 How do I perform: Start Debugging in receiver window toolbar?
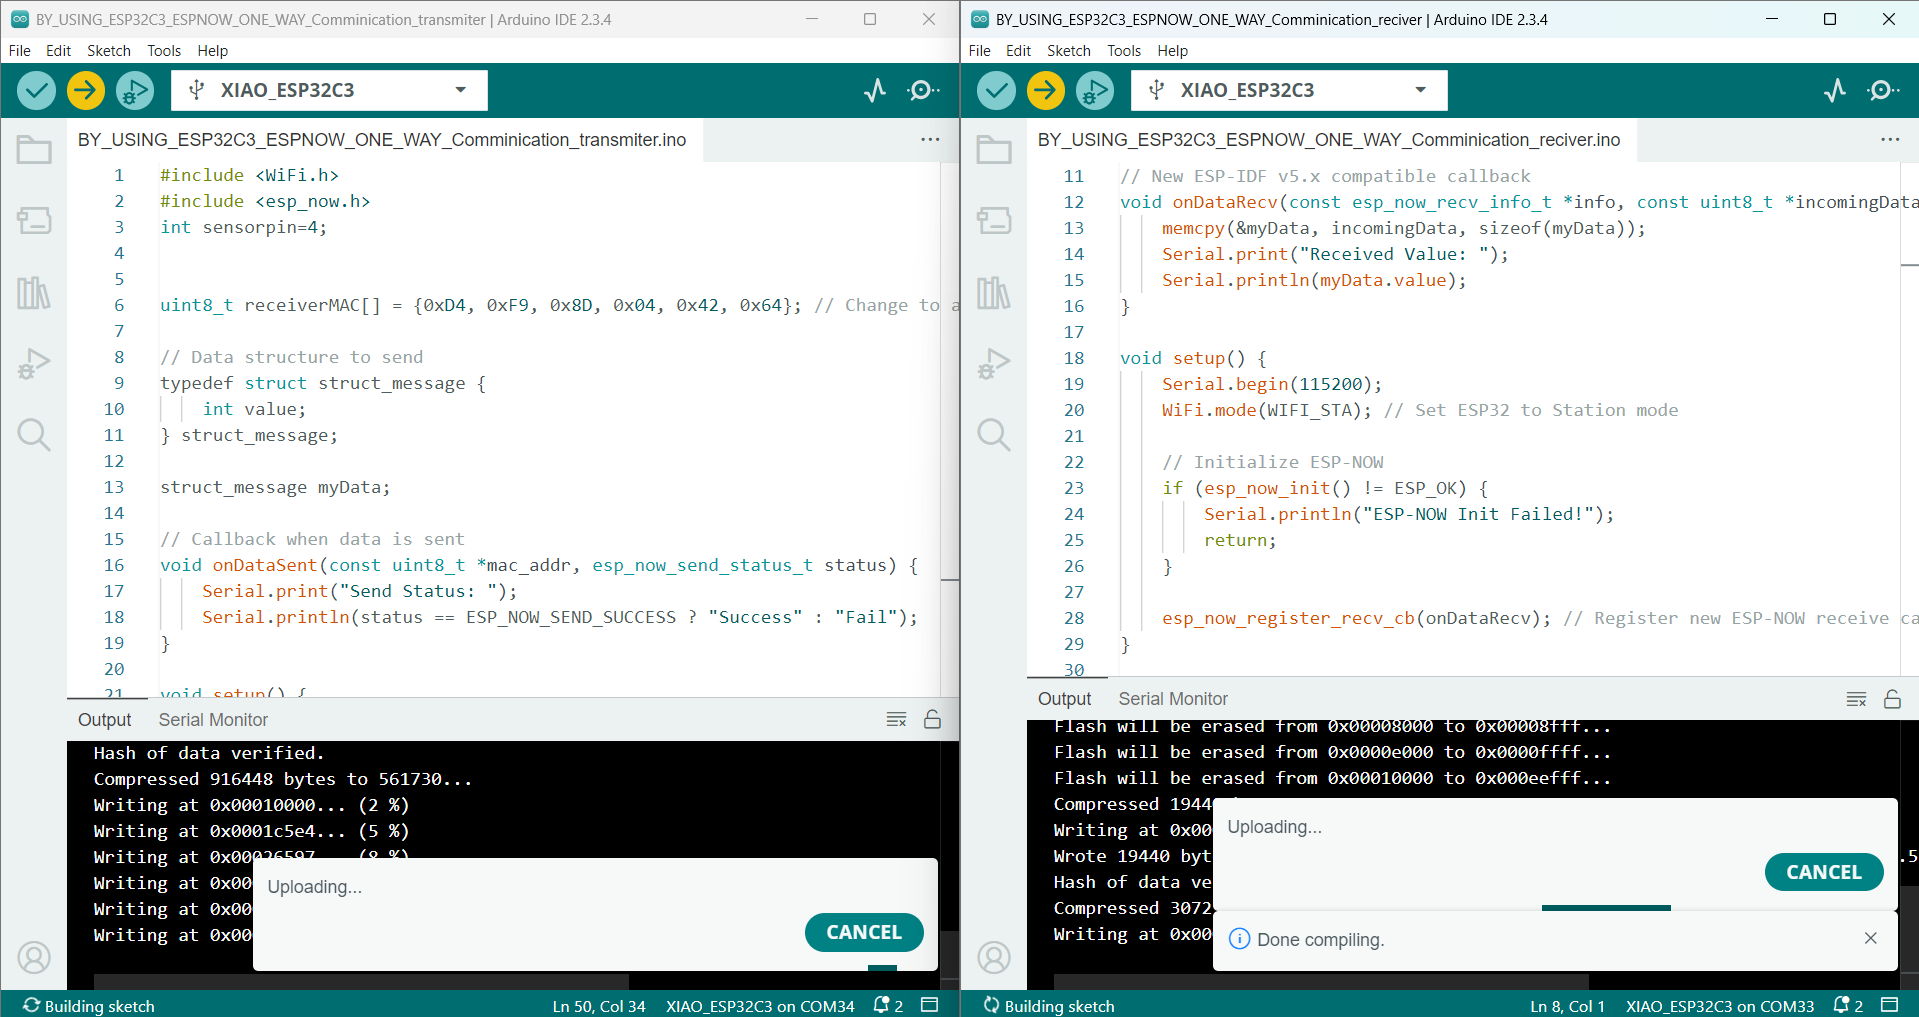point(1095,91)
